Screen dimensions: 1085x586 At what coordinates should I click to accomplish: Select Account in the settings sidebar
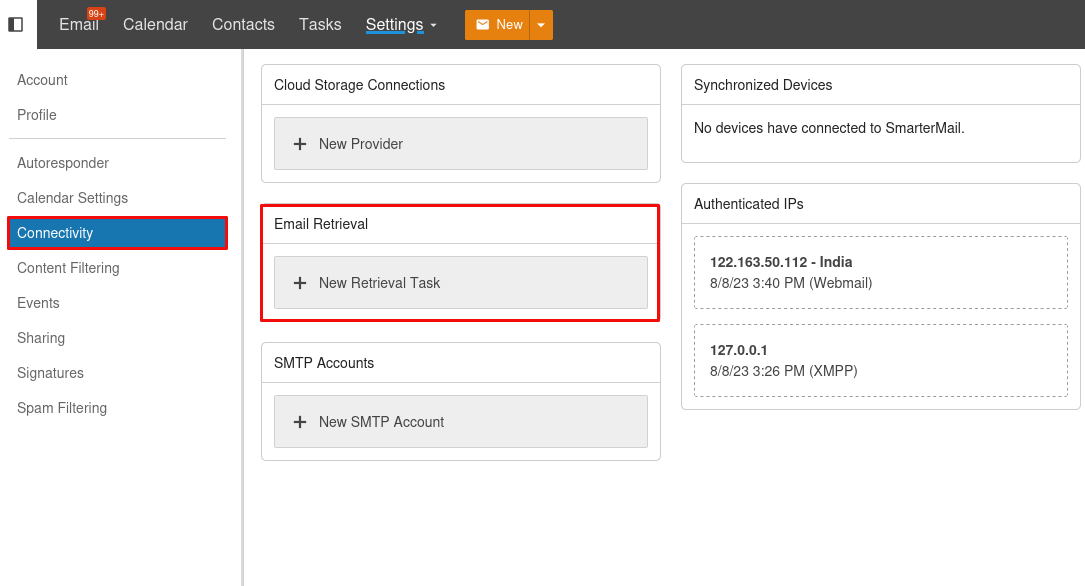(x=42, y=80)
